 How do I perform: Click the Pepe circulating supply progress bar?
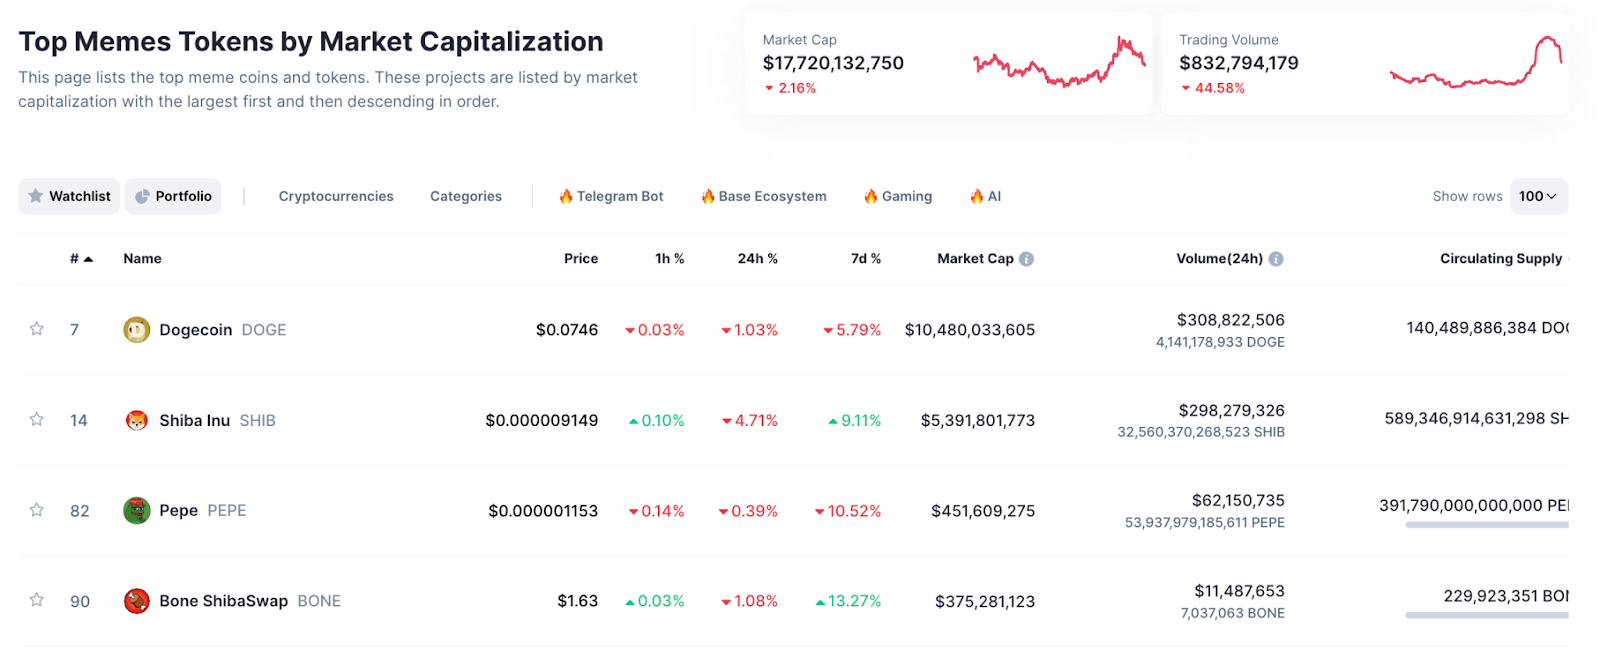coord(1487,525)
